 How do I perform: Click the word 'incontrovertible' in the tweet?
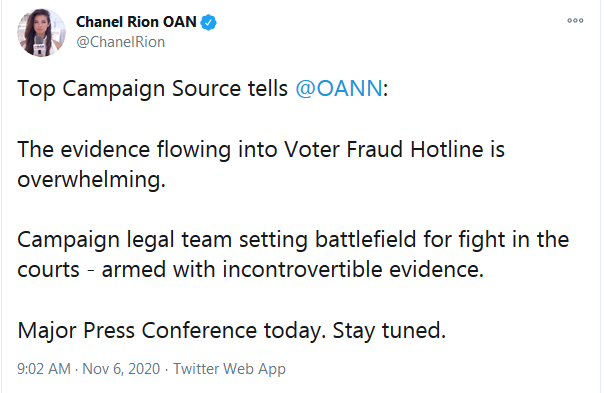tap(302, 269)
